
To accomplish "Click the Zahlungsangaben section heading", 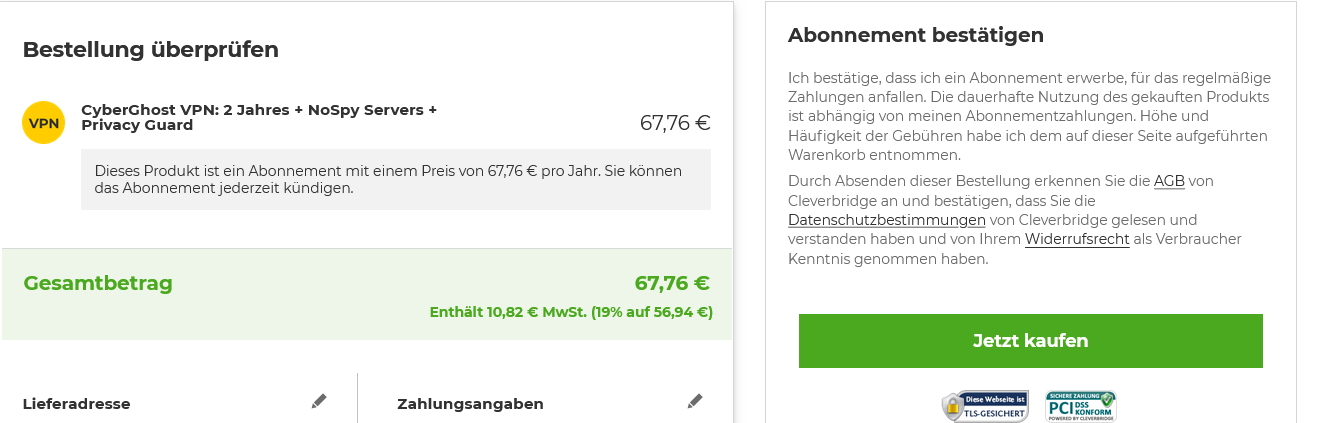I will click(470, 404).
